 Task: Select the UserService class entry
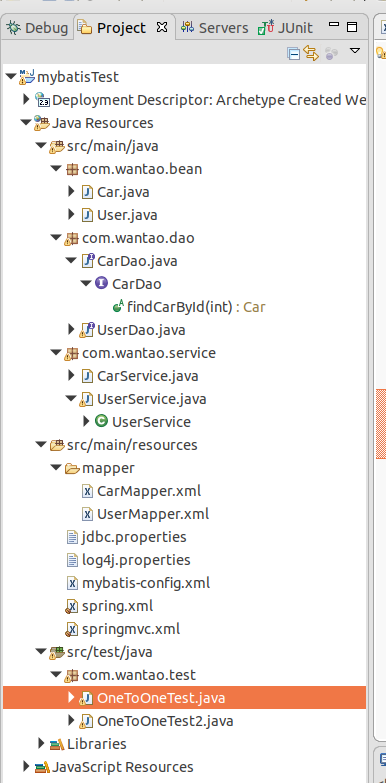[x=152, y=422]
